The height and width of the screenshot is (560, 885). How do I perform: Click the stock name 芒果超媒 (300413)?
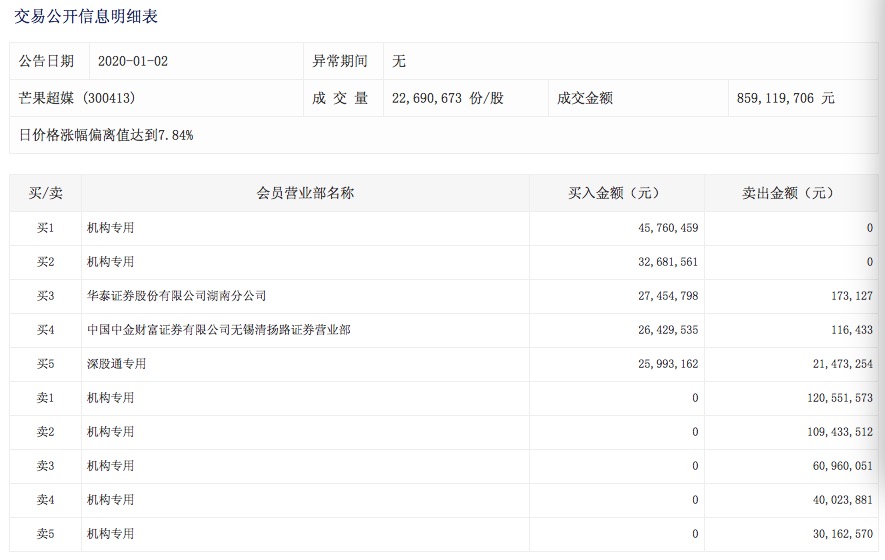click(x=77, y=98)
